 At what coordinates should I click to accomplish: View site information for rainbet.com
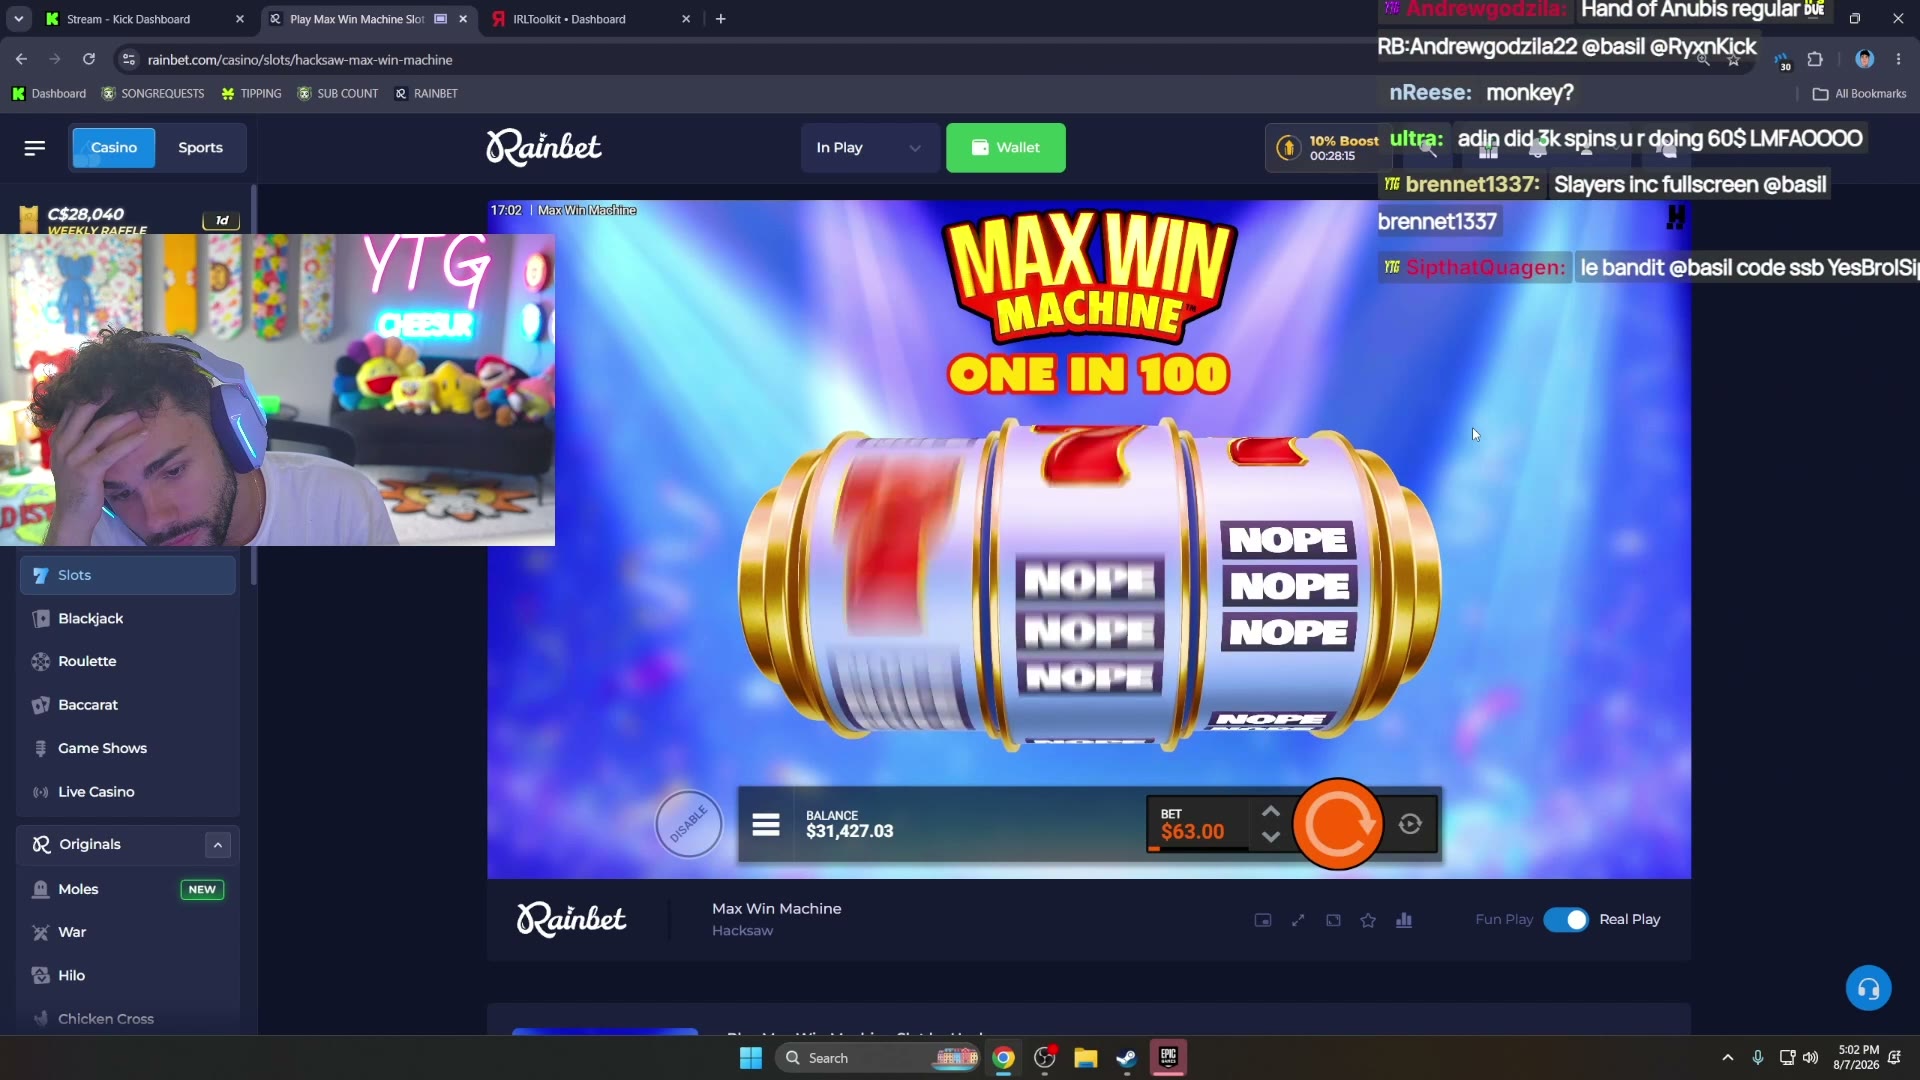128,60
